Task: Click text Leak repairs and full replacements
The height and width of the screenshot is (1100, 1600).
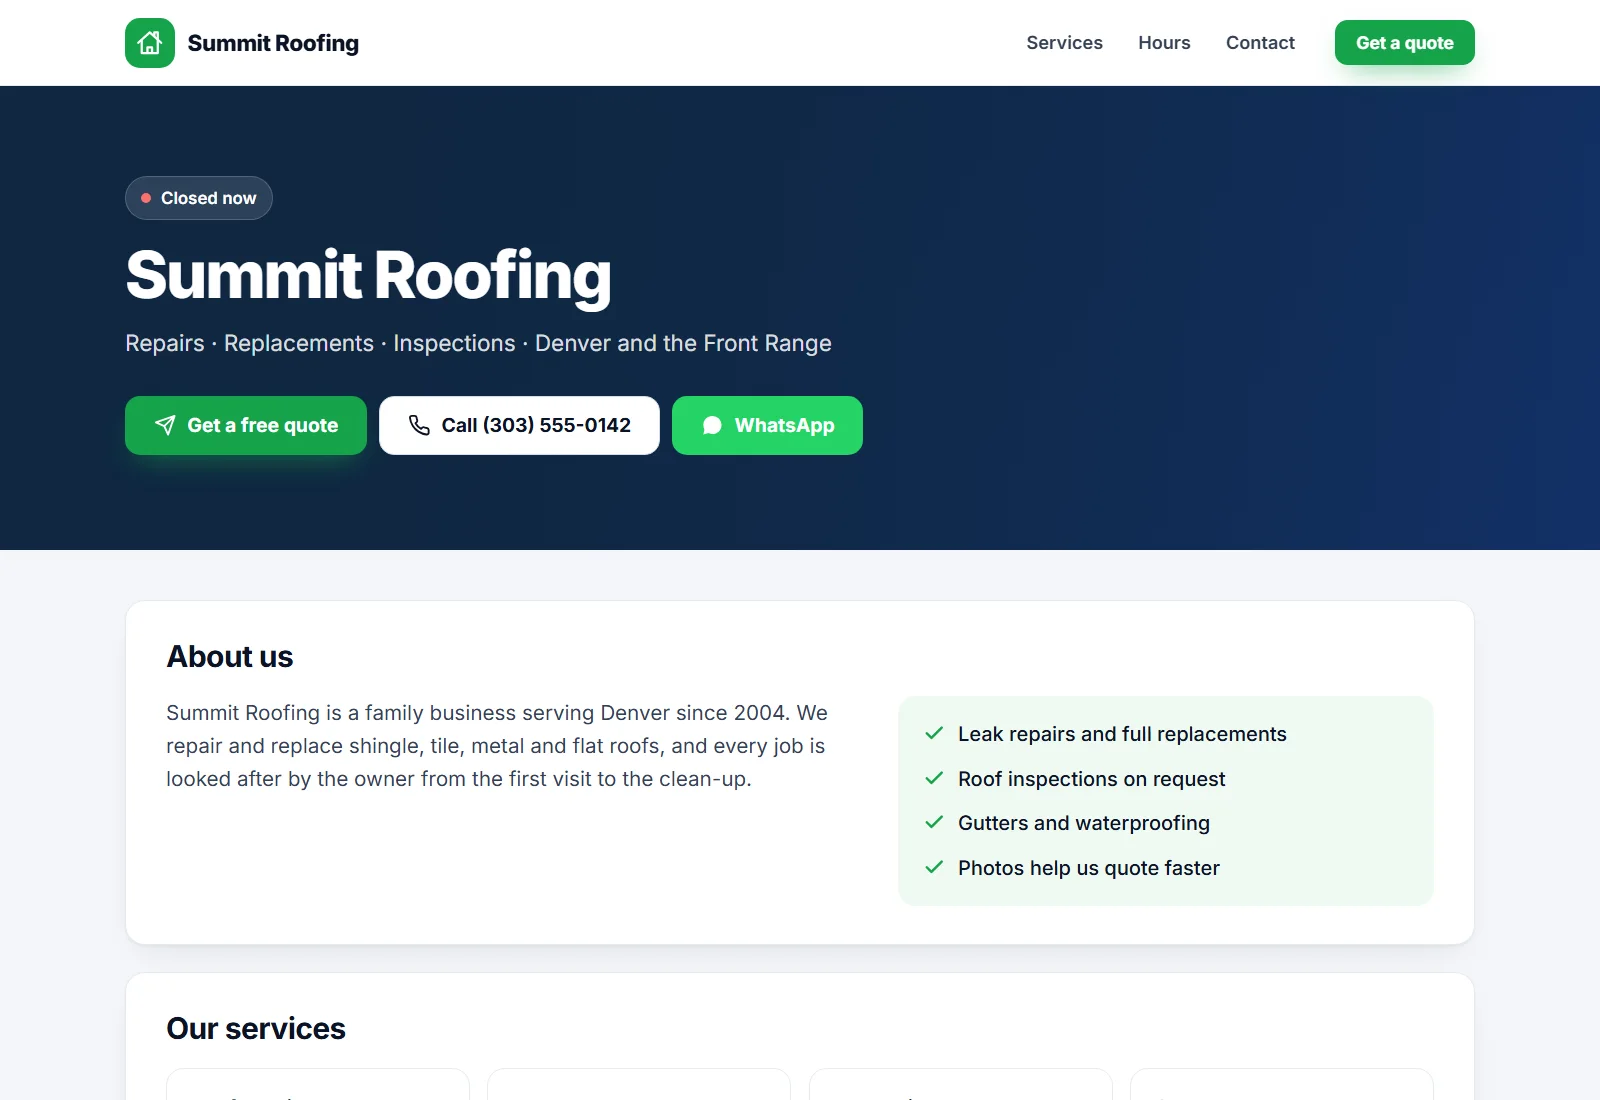Action: coord(1122,734)
